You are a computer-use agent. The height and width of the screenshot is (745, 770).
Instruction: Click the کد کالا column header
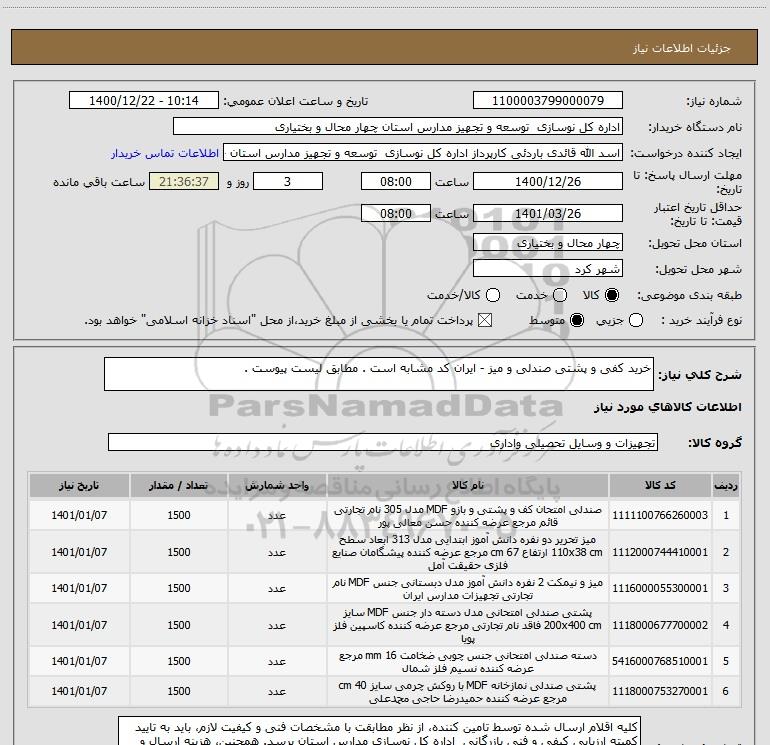tap(660, 486)
